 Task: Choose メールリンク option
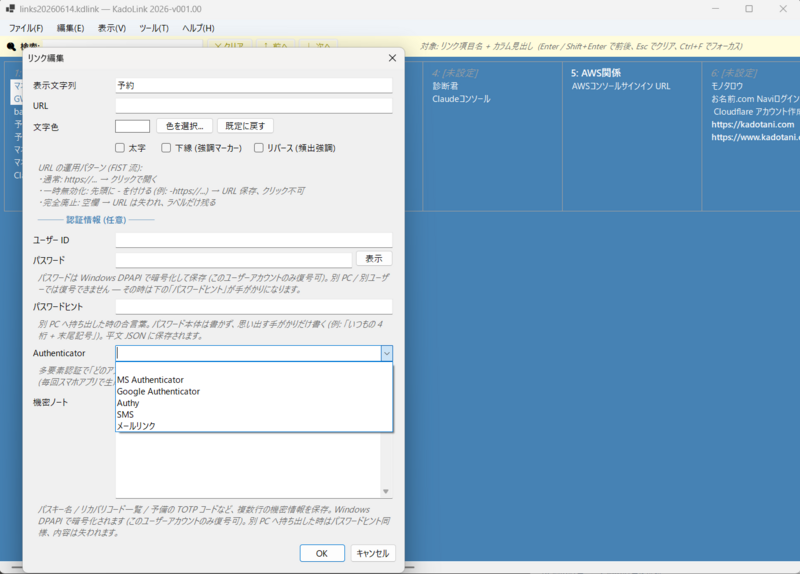[x=254, y=426]
